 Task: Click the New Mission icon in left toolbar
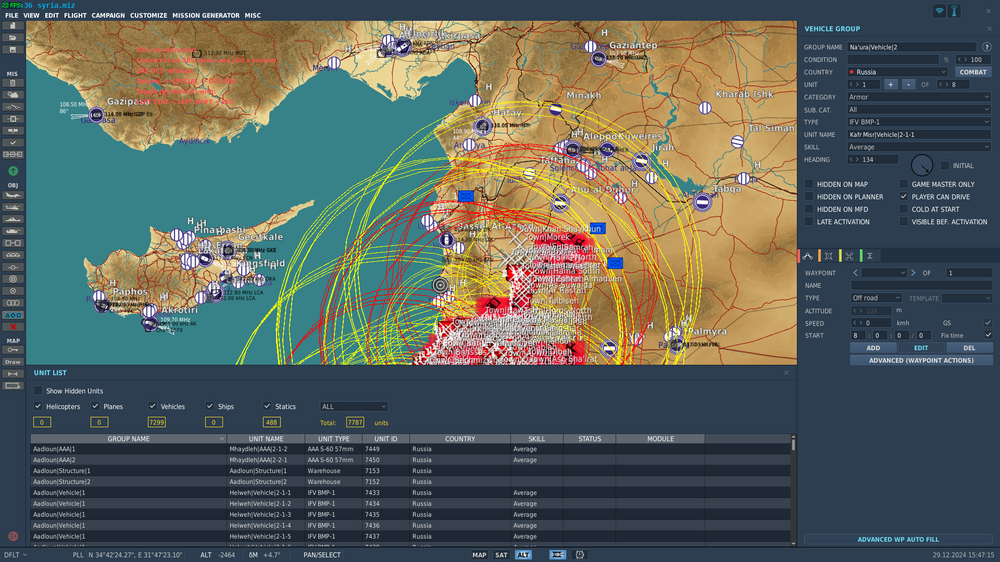pyautogui.click(x=13, y=26)
